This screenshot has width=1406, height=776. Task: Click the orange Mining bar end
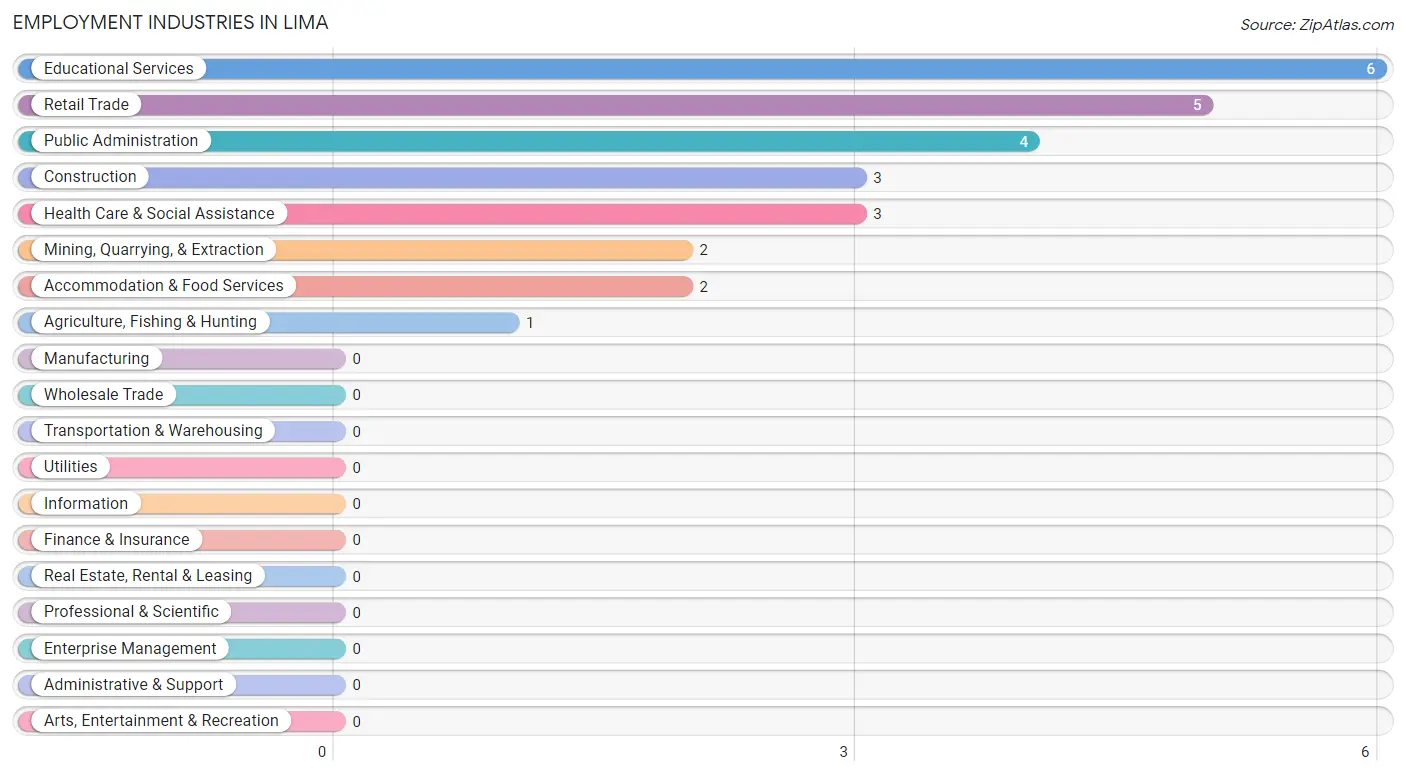click(x=683, y=249)
